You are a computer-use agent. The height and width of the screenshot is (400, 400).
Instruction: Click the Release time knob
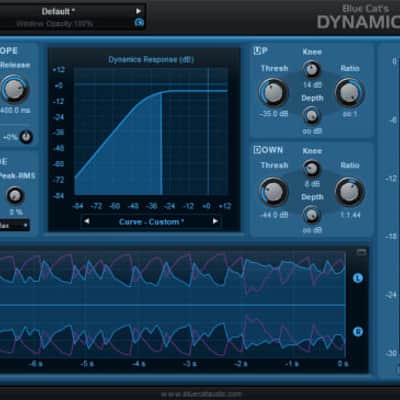pyautogui.click(x=14, y=89)
